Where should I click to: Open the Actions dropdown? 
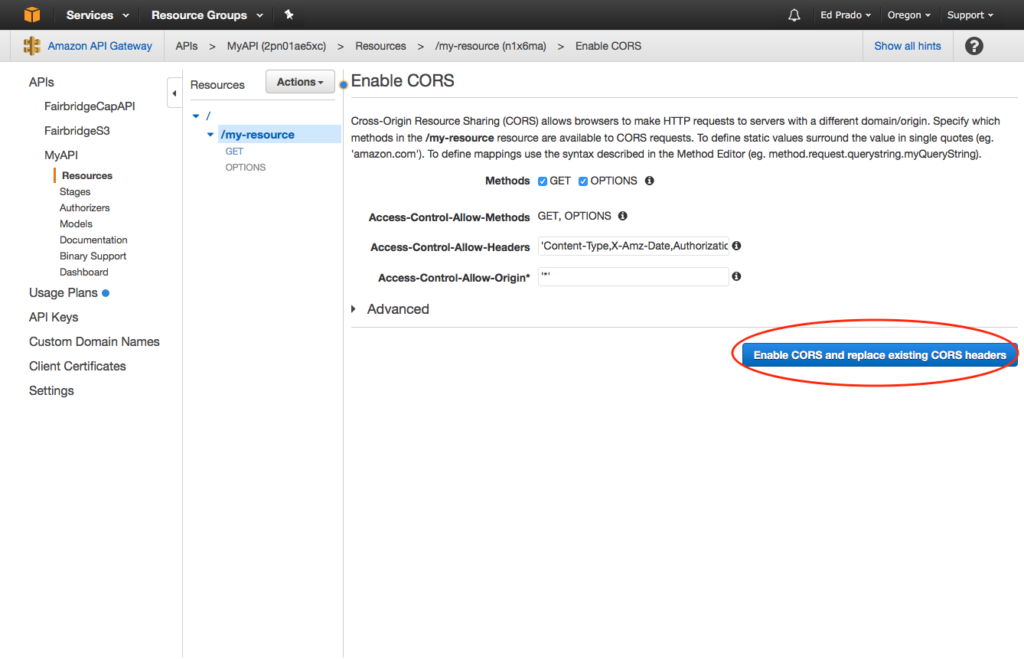[299, 81]
